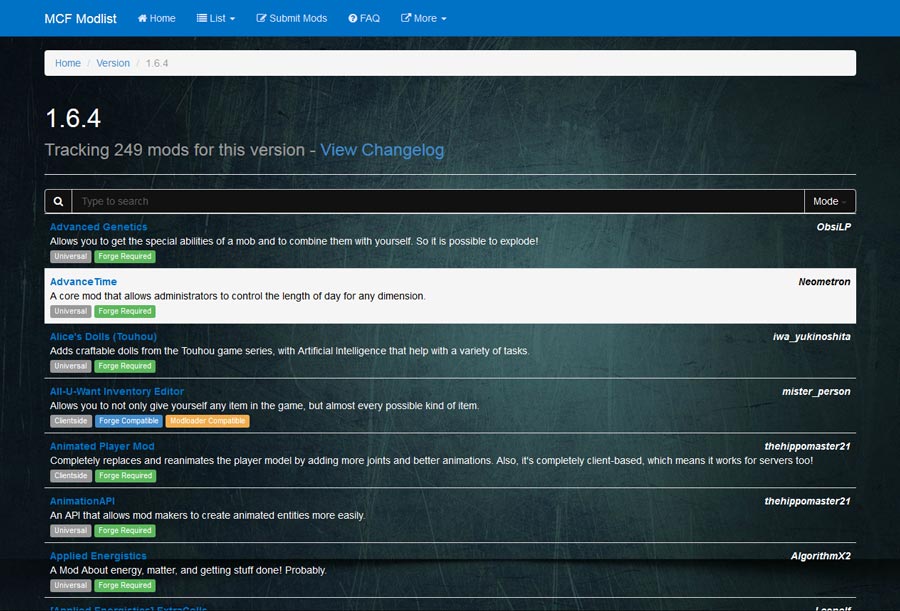Click Forge Required tag under Animated Player Mod
The height and width of the screenshot is (611, 900).
pyautogui.click(x=126, y=476)
